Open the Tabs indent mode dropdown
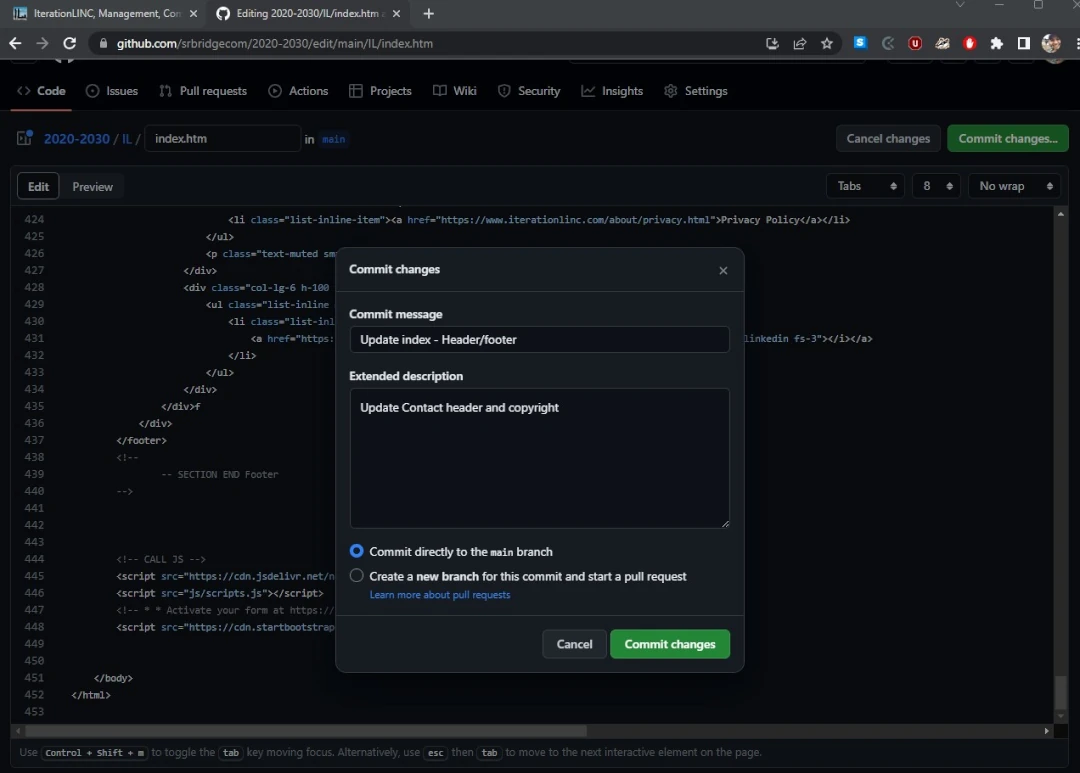 click(x=866, y=186)
